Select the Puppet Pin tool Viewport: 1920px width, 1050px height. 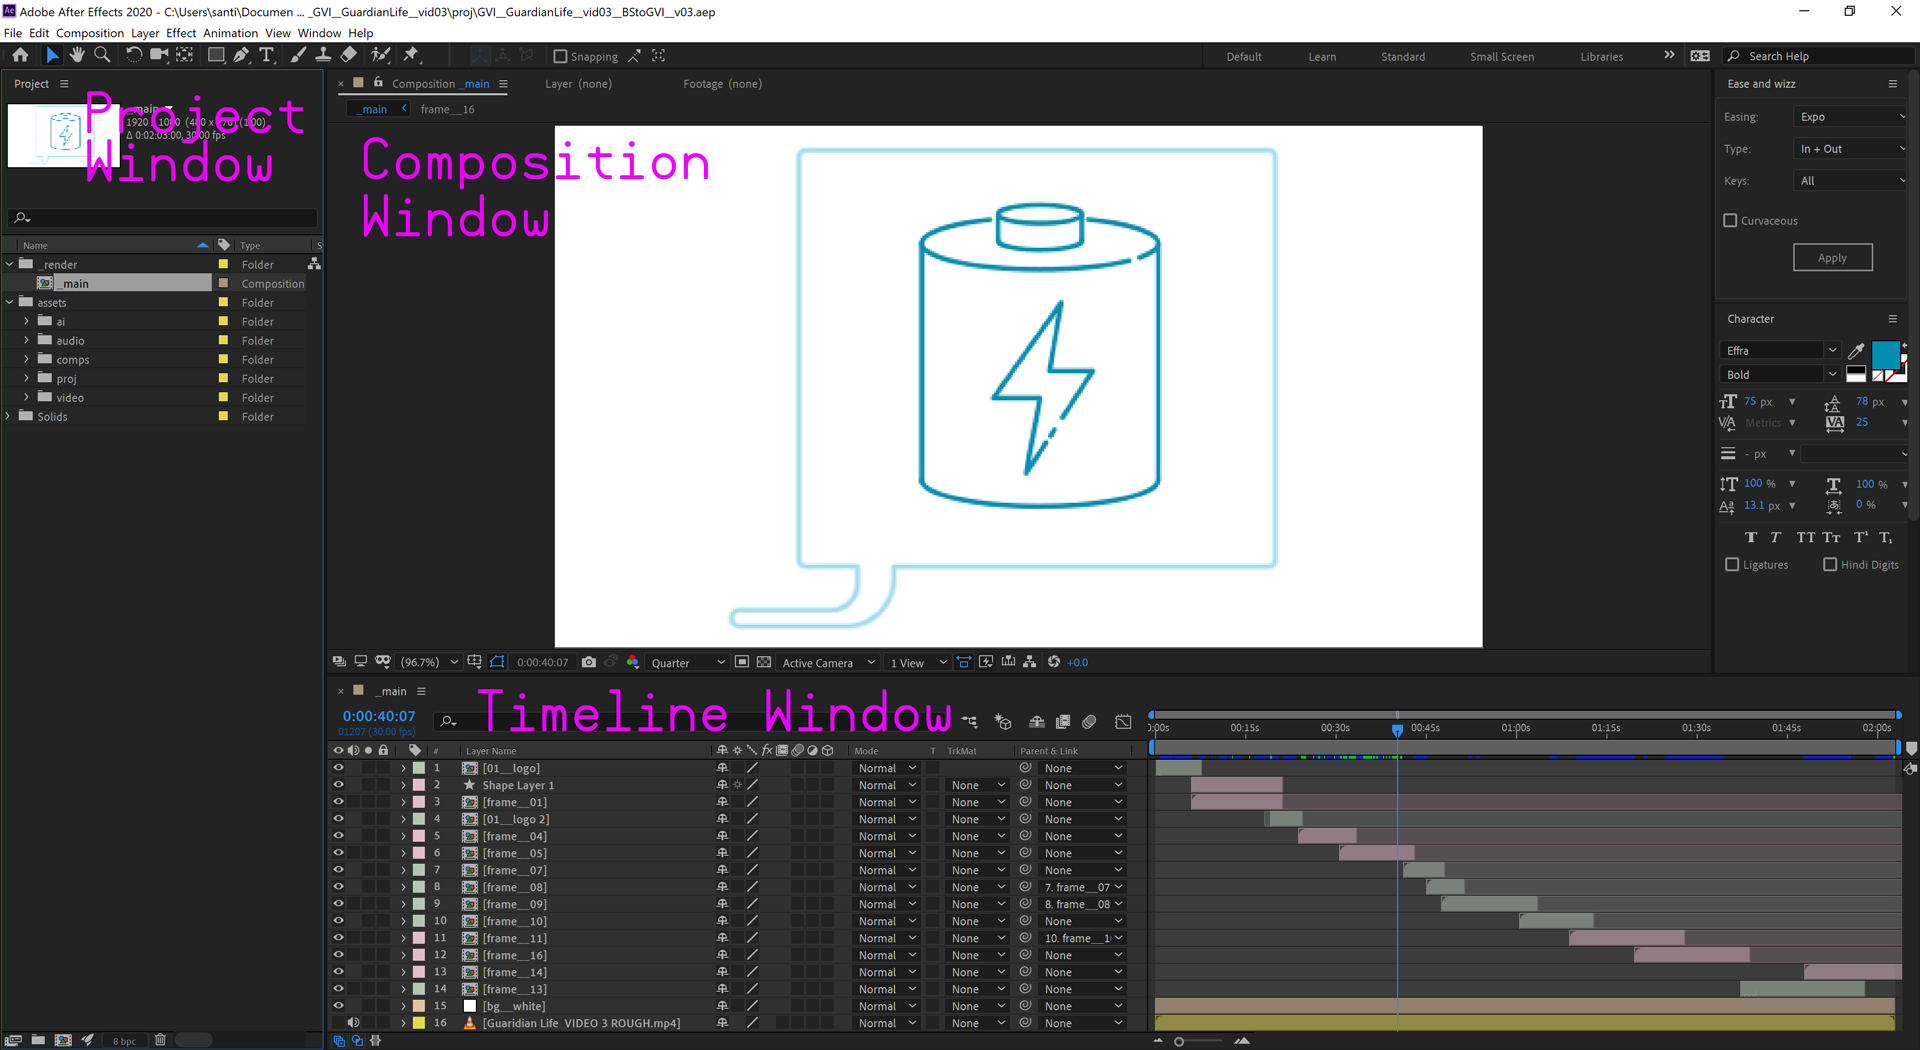click(411, 55)
